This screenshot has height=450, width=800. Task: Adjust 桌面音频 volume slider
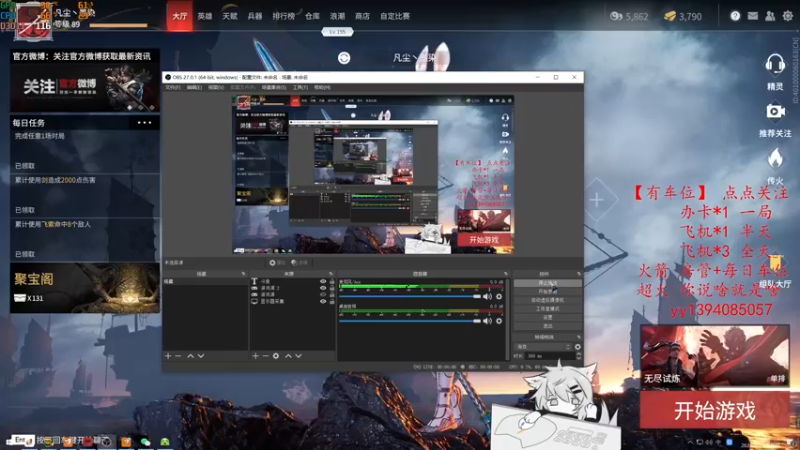coord(410,321)
